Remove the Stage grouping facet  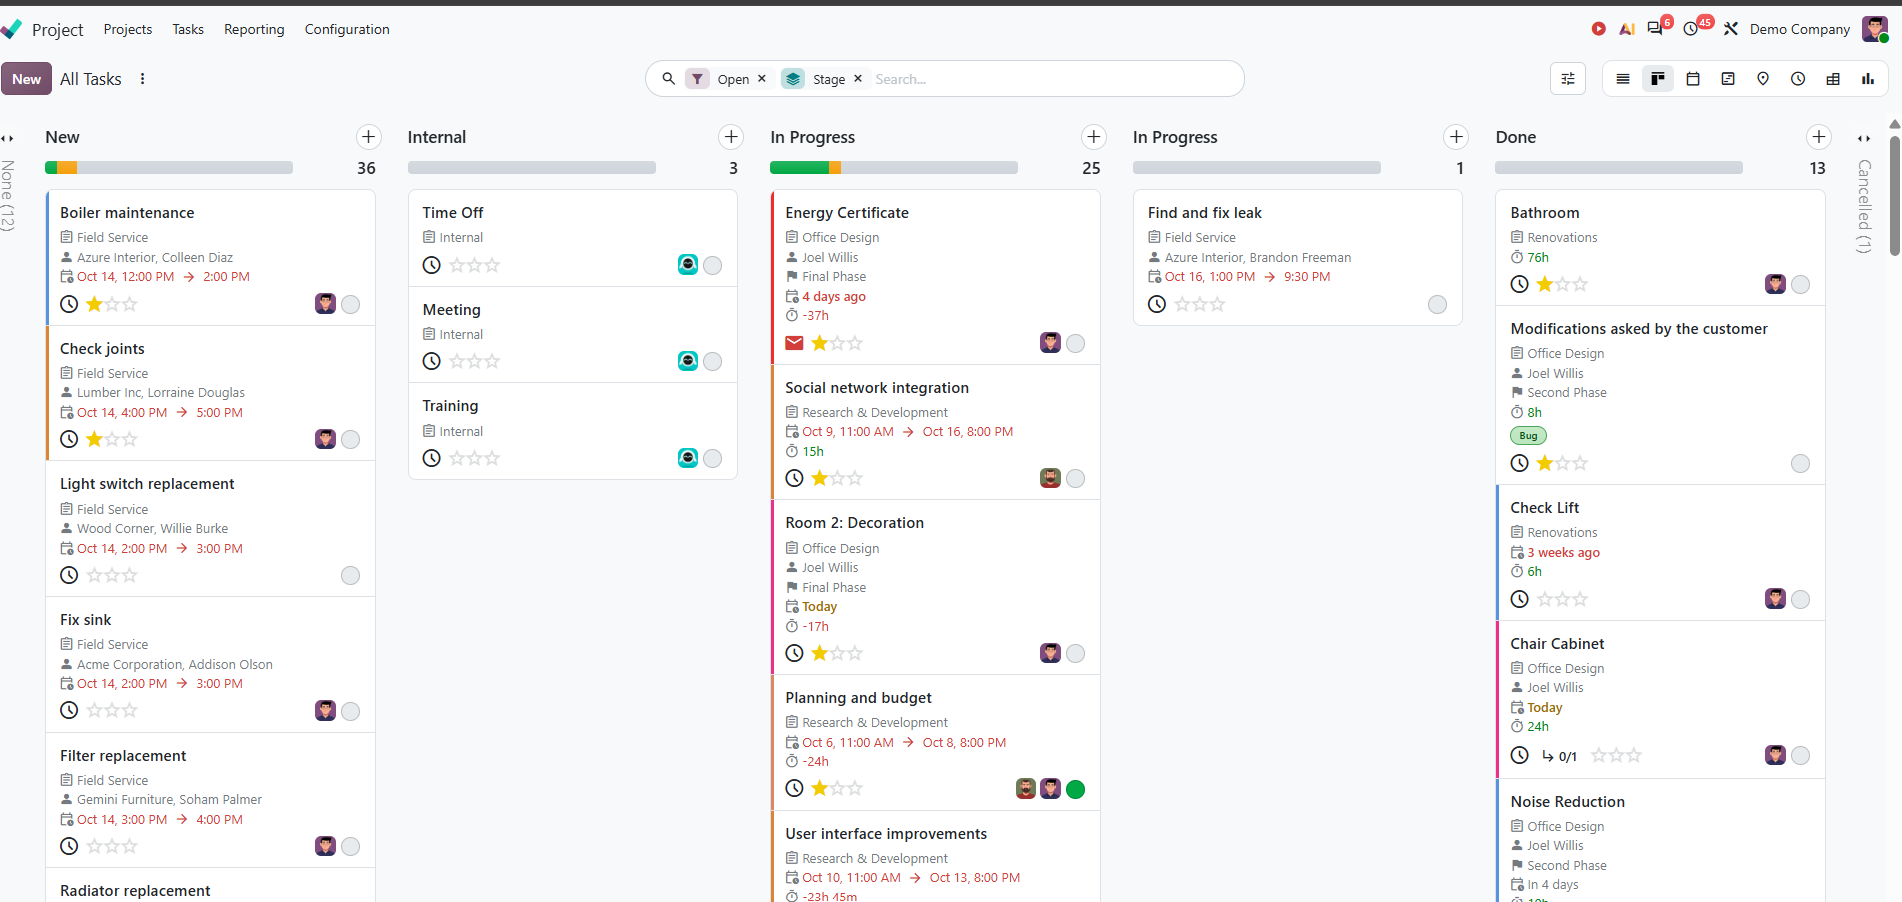[x=858, y=78]
